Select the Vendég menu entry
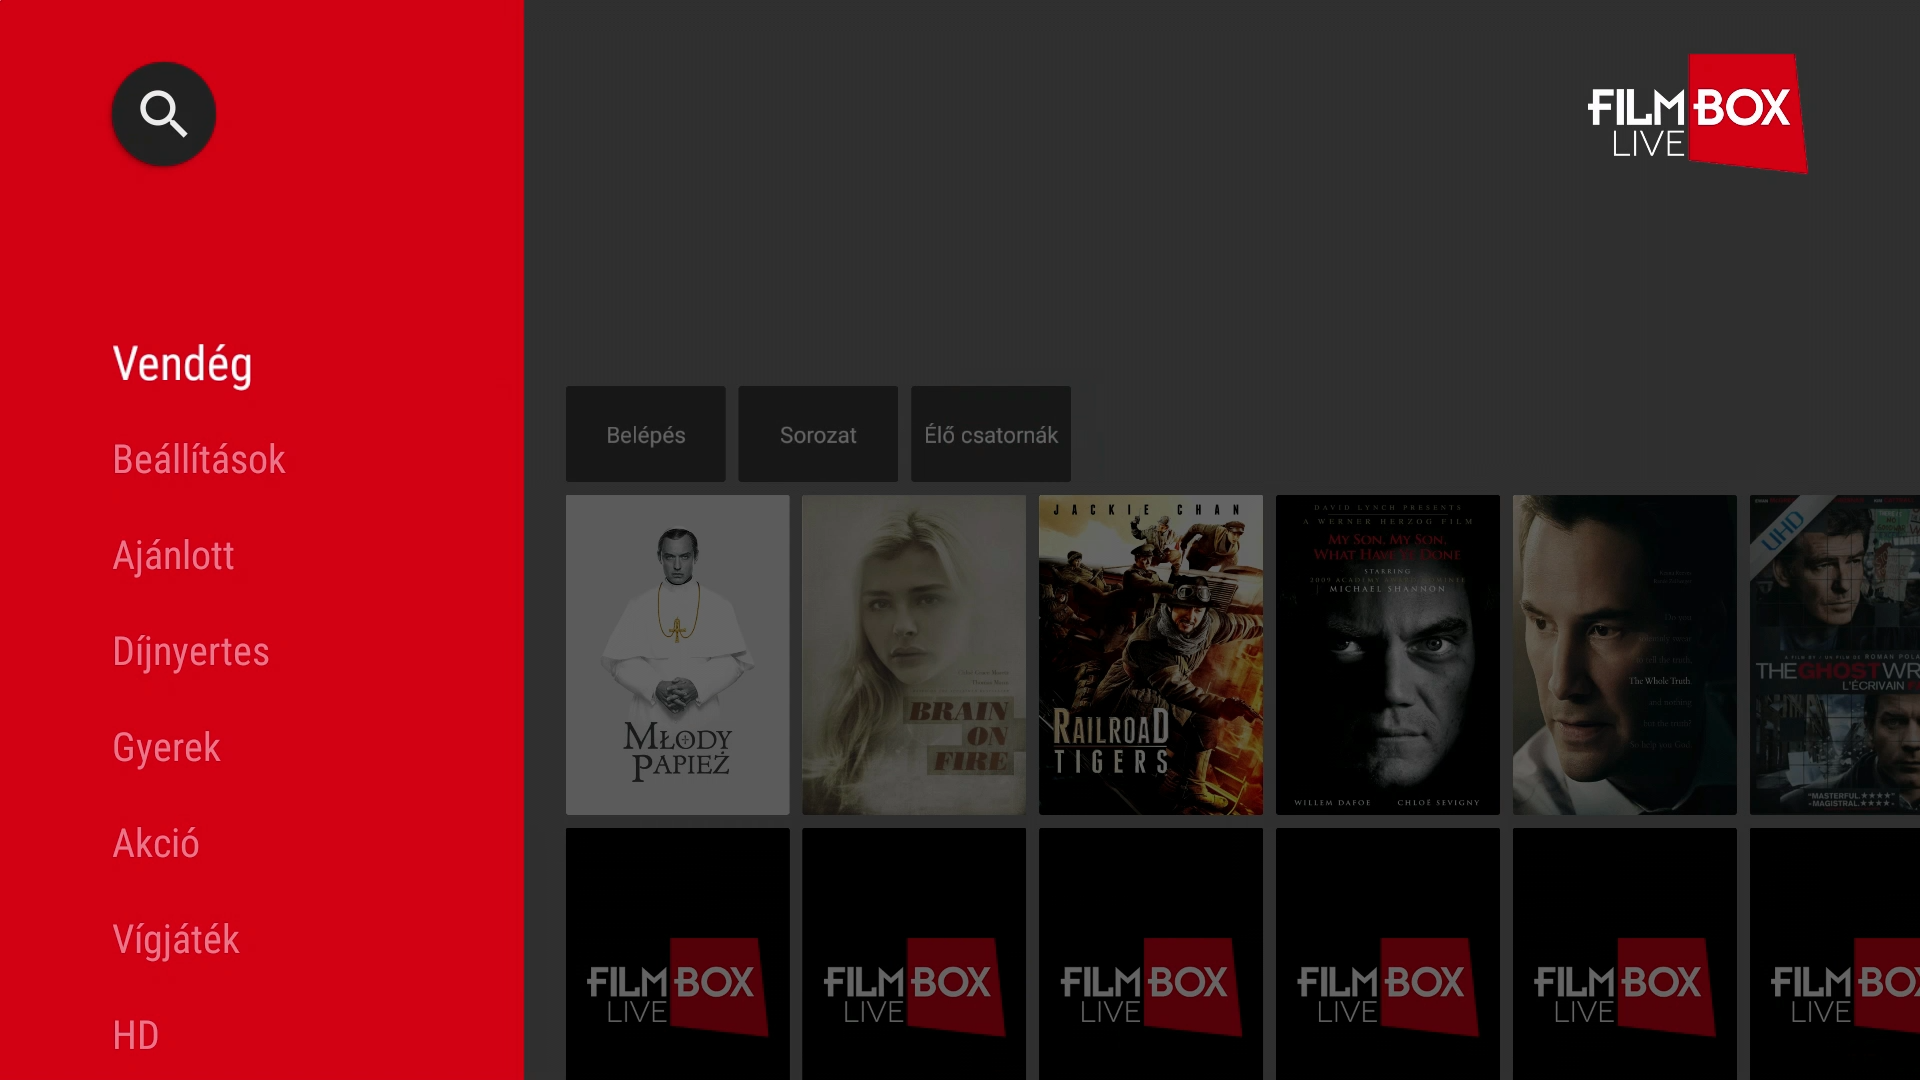Viewport: 1920px width, 1080px height. (182, 364)
